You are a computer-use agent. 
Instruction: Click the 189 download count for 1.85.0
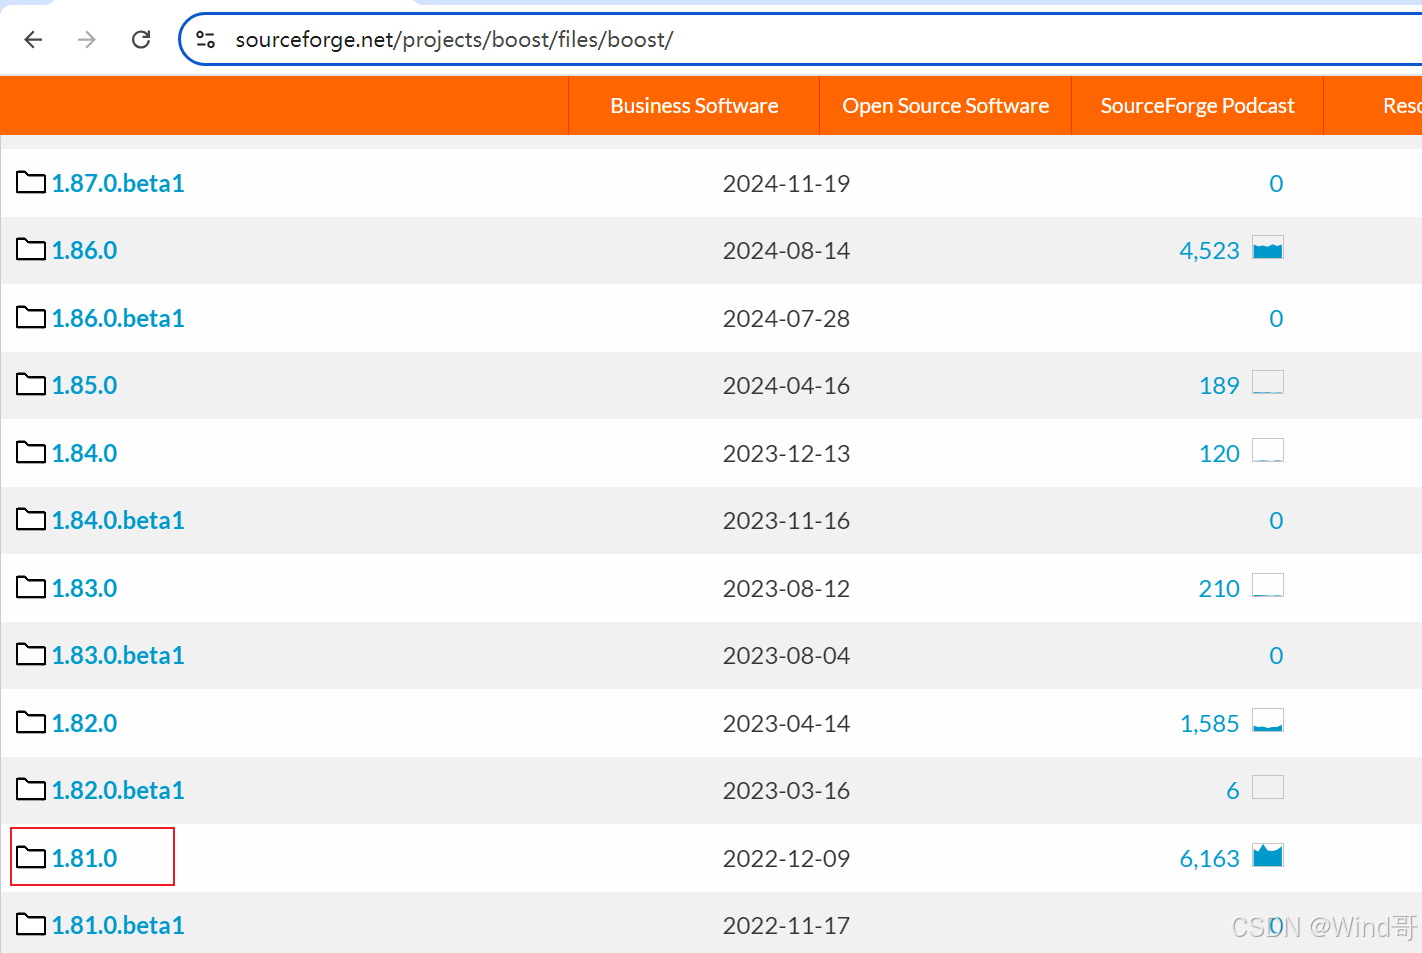pyautogui.click(x=1218, y=385)
